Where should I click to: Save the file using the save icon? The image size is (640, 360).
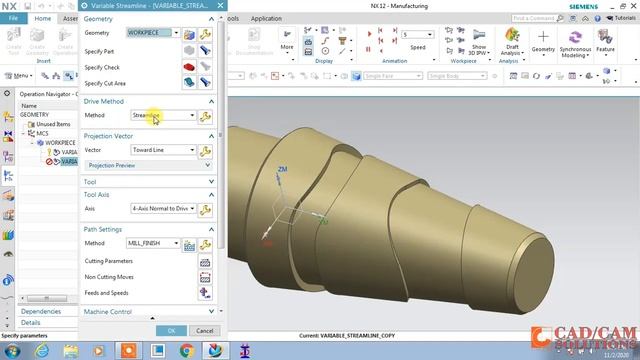28,6
